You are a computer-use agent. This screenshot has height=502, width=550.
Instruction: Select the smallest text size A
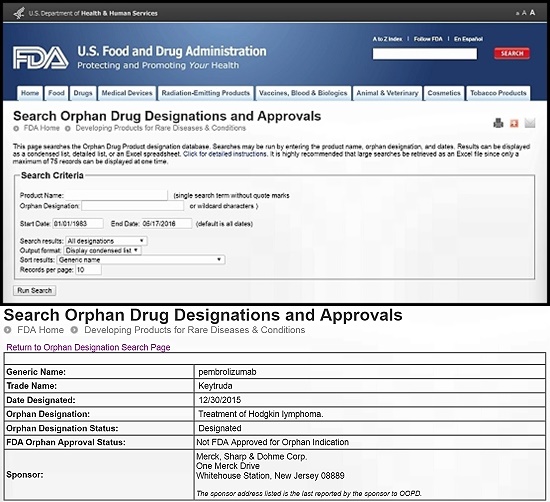pyautogui.click(x=517, y=14)
